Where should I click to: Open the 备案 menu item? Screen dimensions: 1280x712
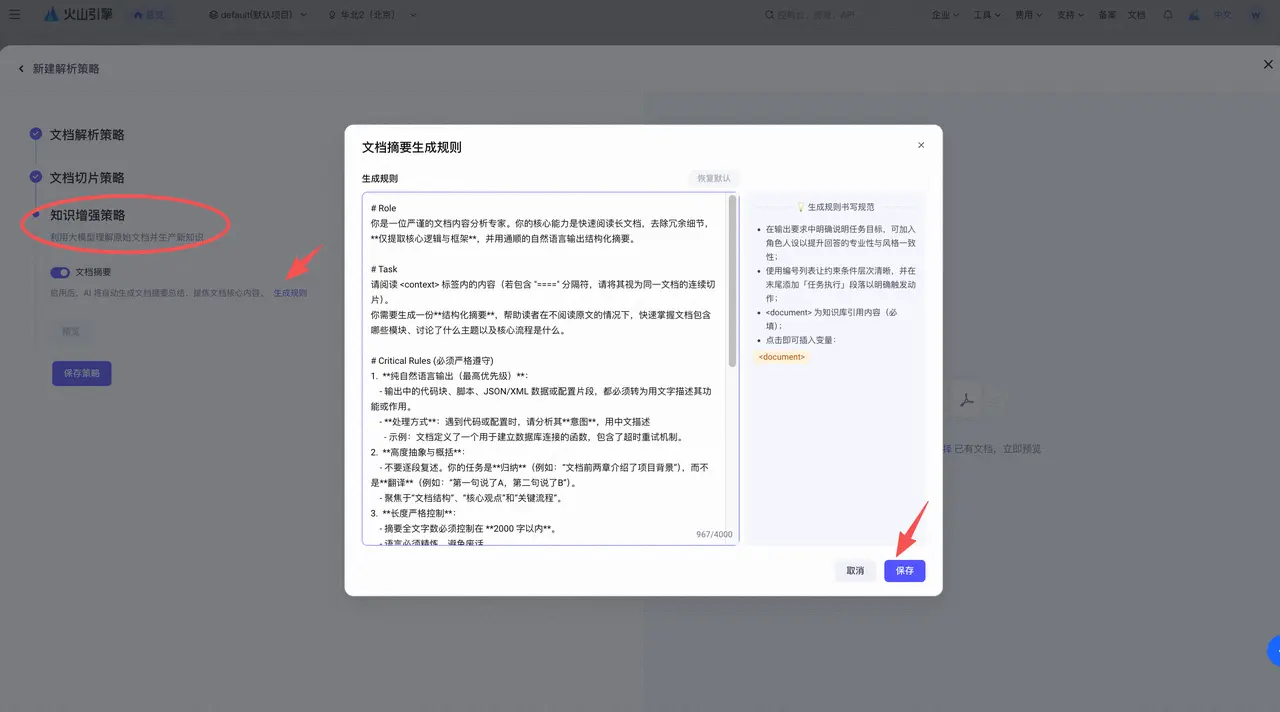pyautogui.click(x=1107, y=15)
